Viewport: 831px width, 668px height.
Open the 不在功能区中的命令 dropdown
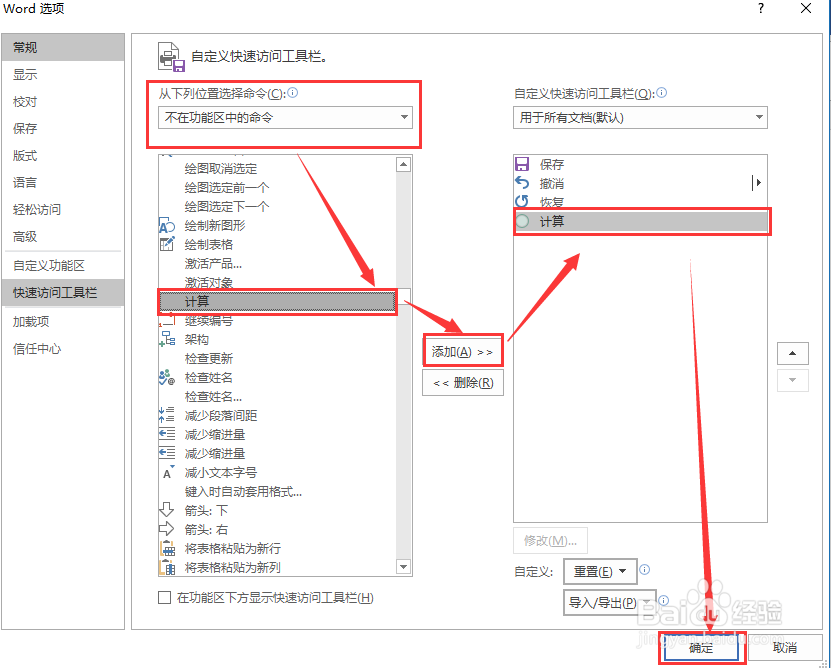click(285, 117)
